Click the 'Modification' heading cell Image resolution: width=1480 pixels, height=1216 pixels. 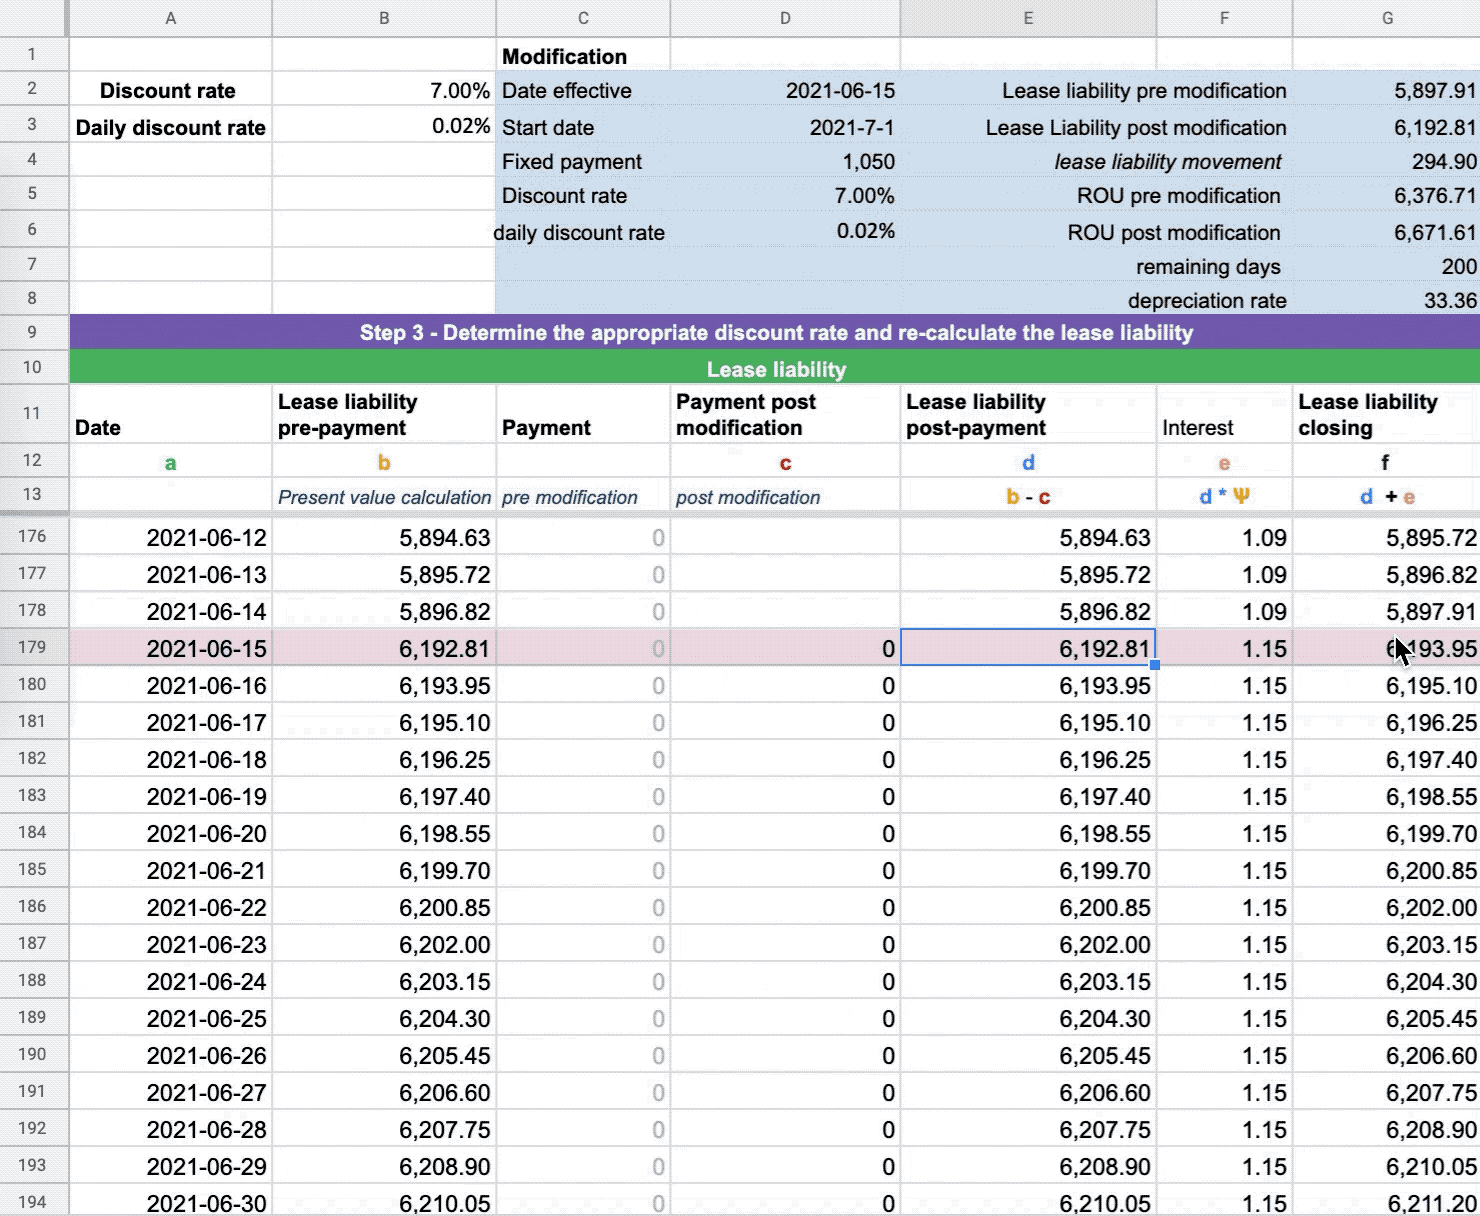coord(583,56)
